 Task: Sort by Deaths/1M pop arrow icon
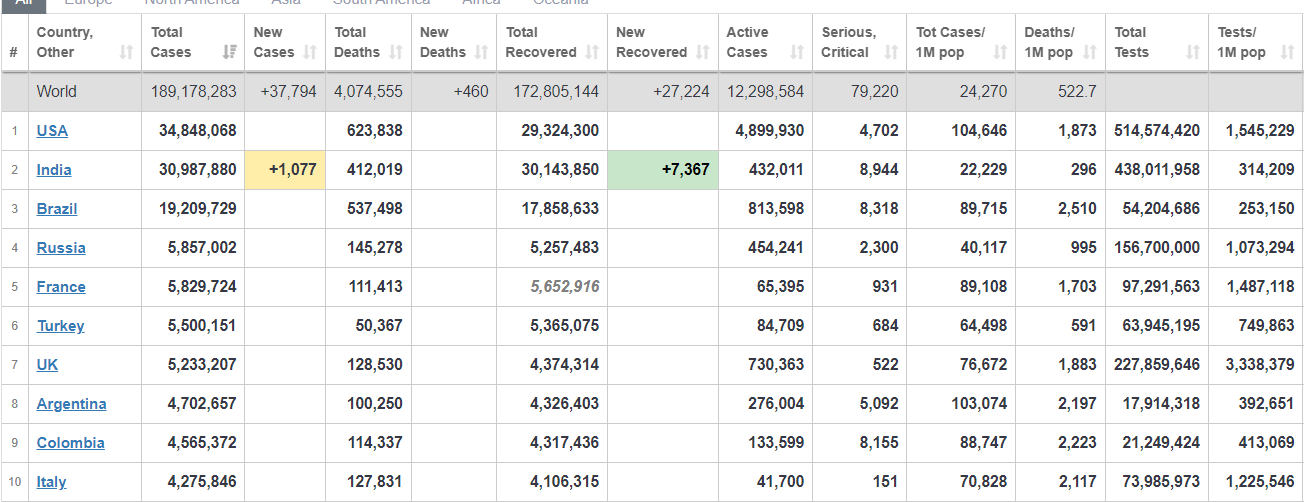coord(1089,52)
